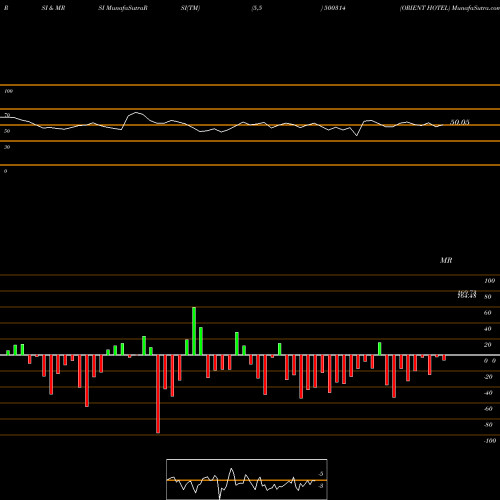
Task: Click the RSI value label 50.05
Action: [460, 122]
